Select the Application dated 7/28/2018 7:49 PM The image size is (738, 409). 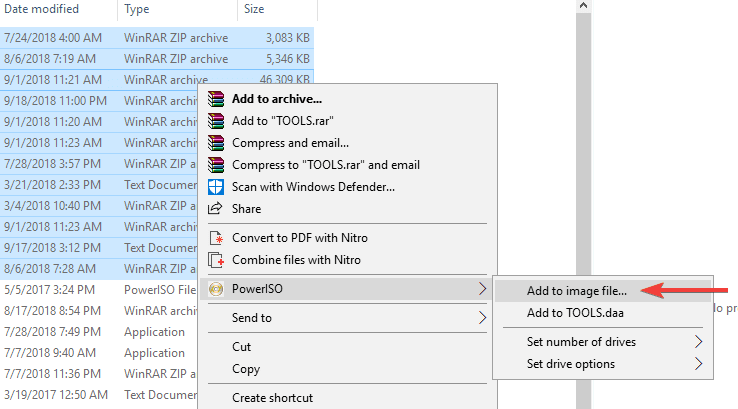[99, 332]
